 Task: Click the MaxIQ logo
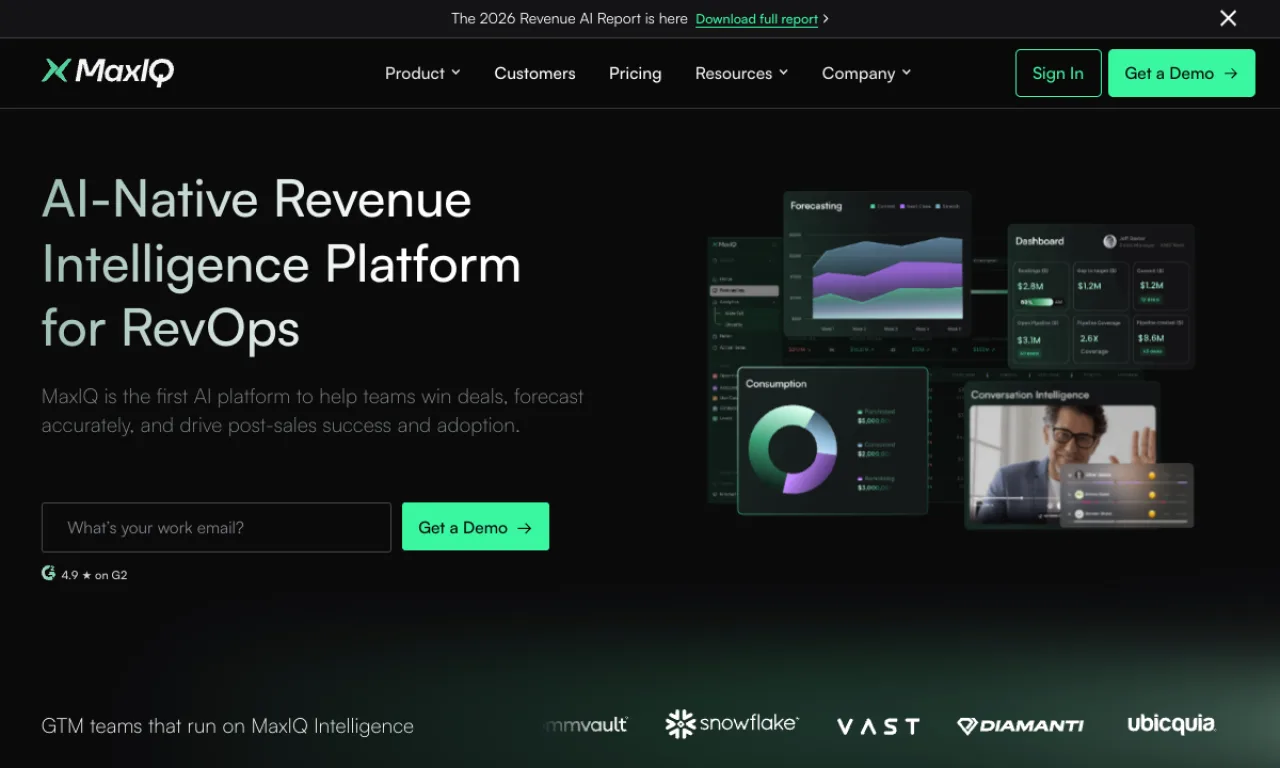coord(108,72)
